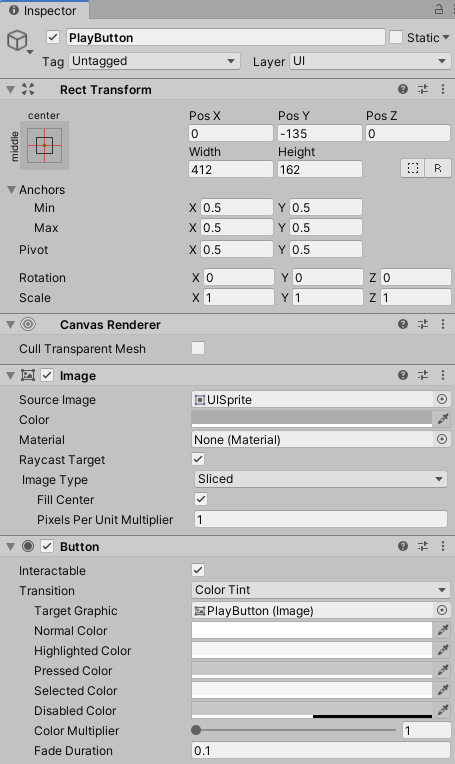Open the Layer UI dropdown
Image resolution: width=455 pixels, height=764 pixels.
click(x=370, y=61)
